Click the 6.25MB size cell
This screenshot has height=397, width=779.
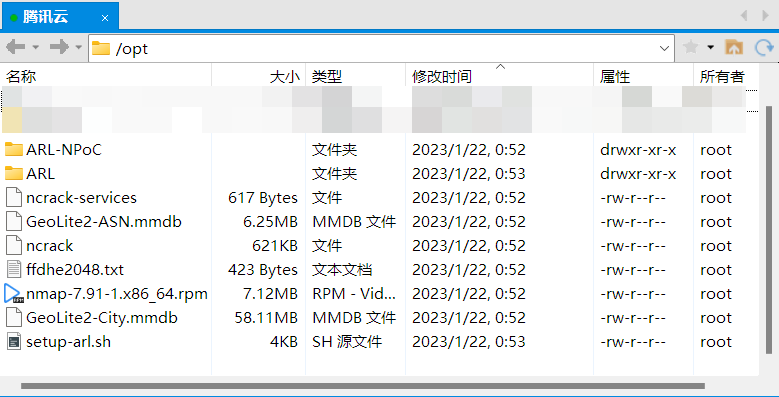270,222
